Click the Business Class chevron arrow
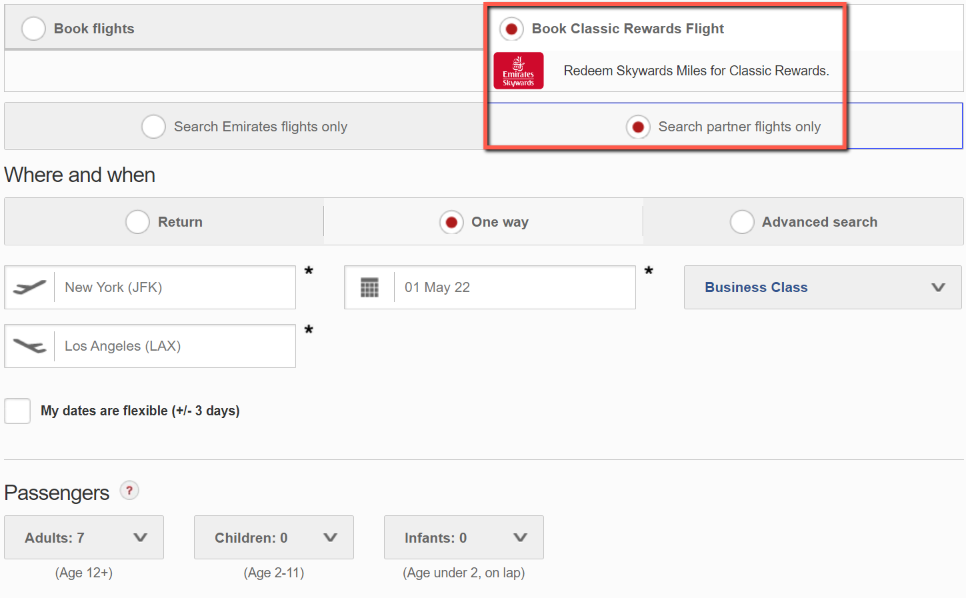This screenshot has height=598, width=966. (x=938, y=288)
